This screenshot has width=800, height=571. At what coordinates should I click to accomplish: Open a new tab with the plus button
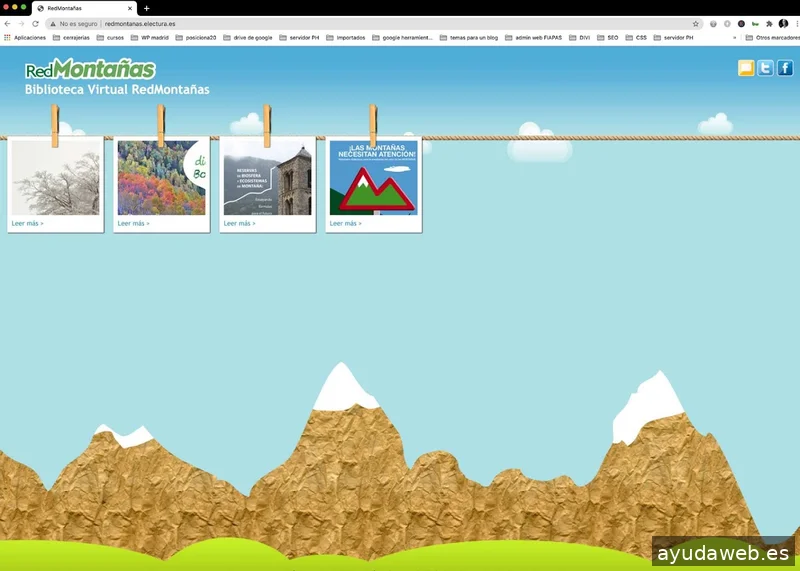[x=146, y=8]
